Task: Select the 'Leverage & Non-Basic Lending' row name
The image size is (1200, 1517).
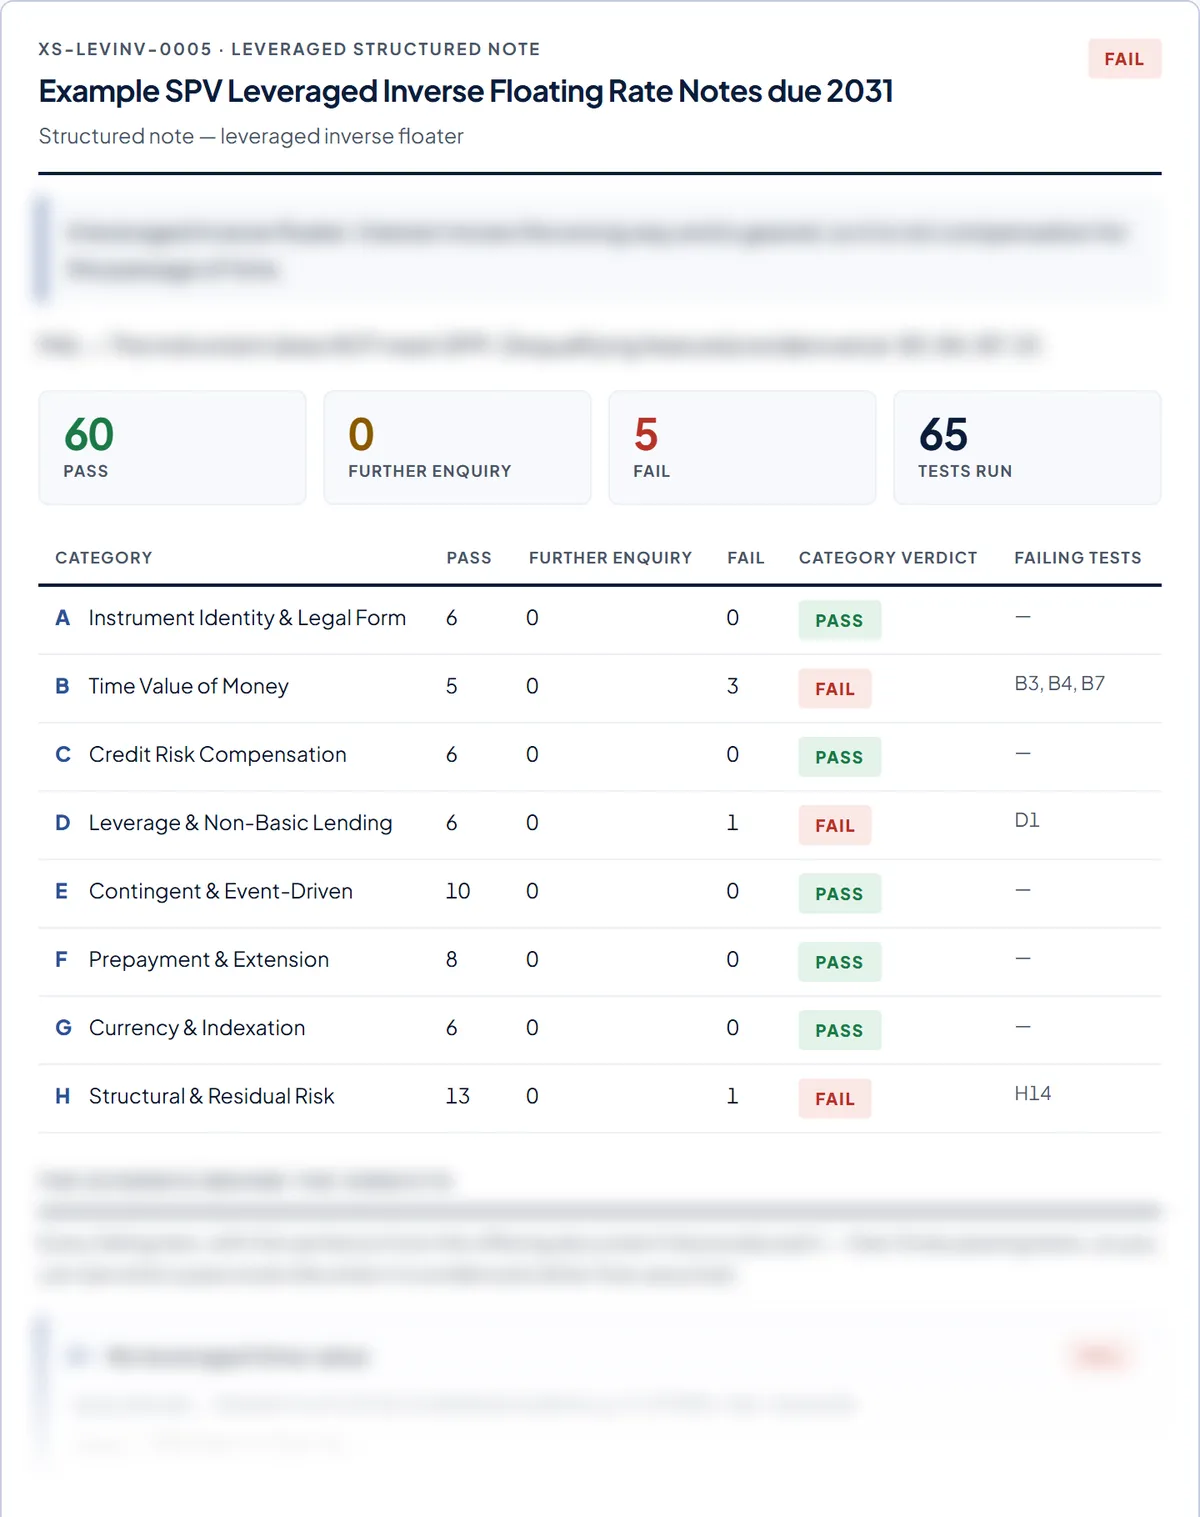Action: (241, 823)
